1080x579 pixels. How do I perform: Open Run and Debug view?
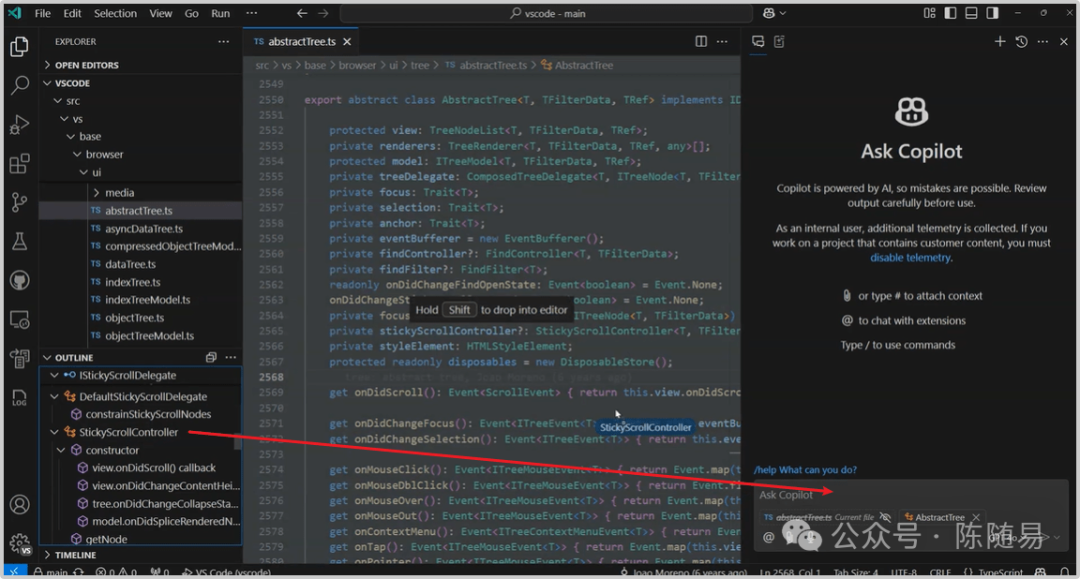(x=19, y=125)
